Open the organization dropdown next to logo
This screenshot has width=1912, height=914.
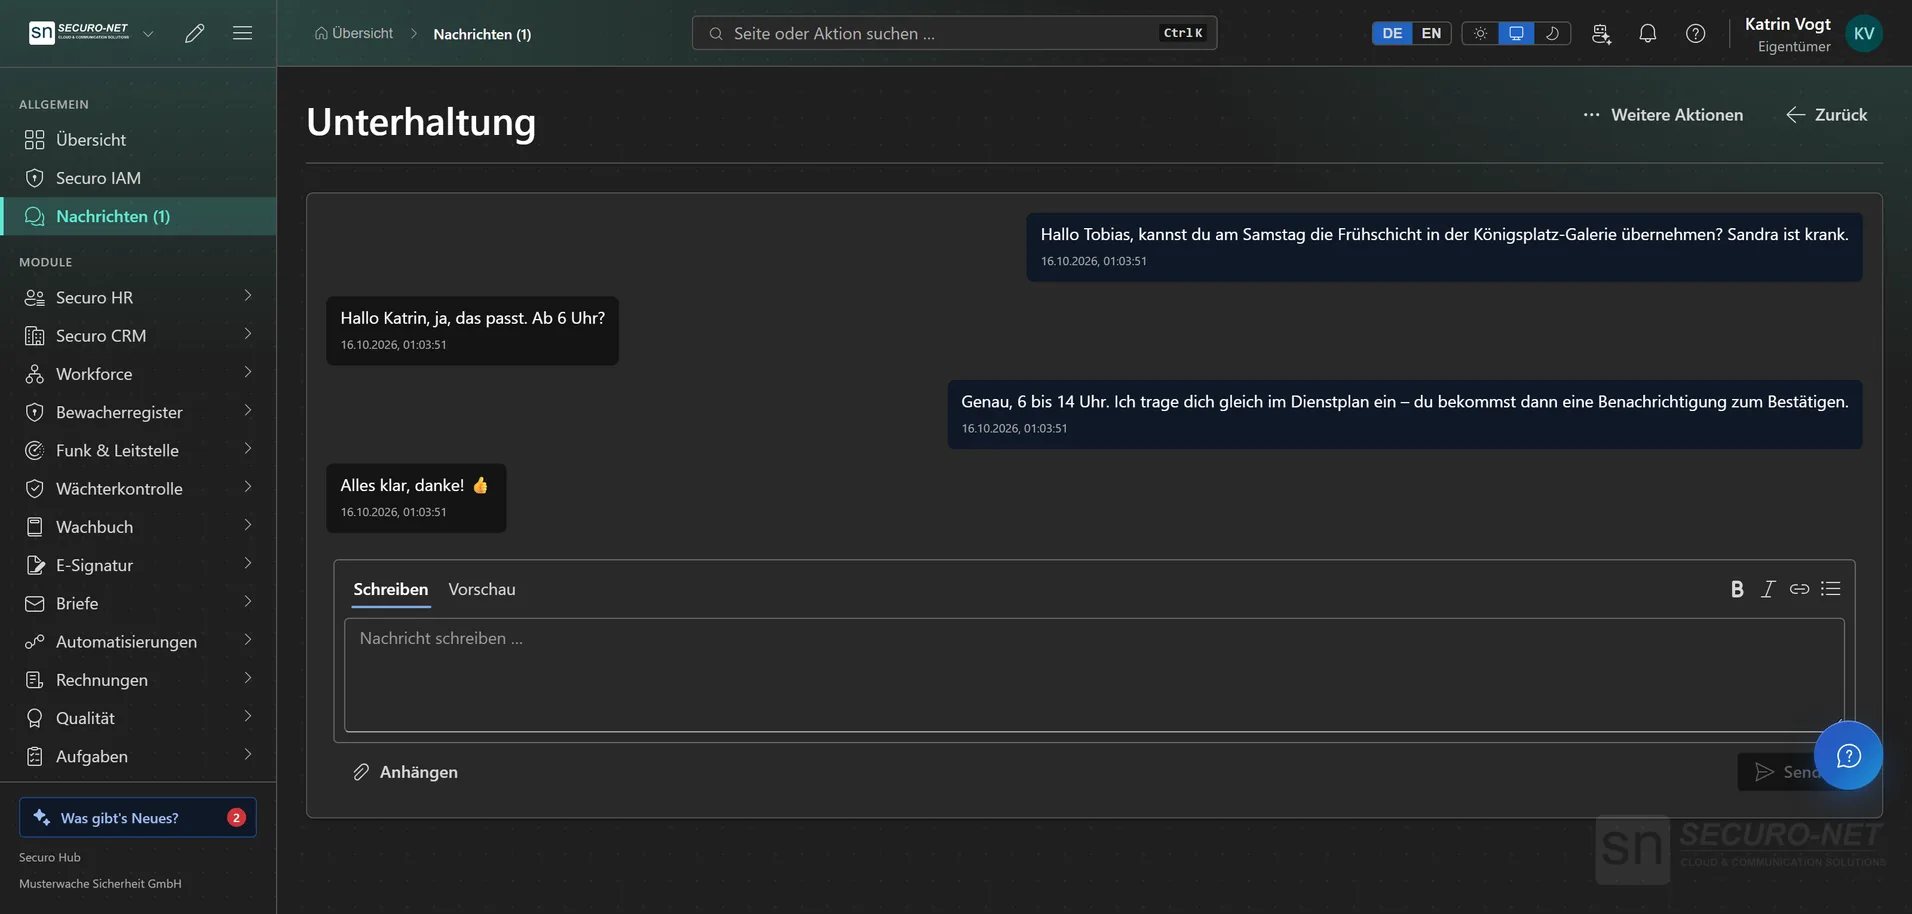pos(148,33)
